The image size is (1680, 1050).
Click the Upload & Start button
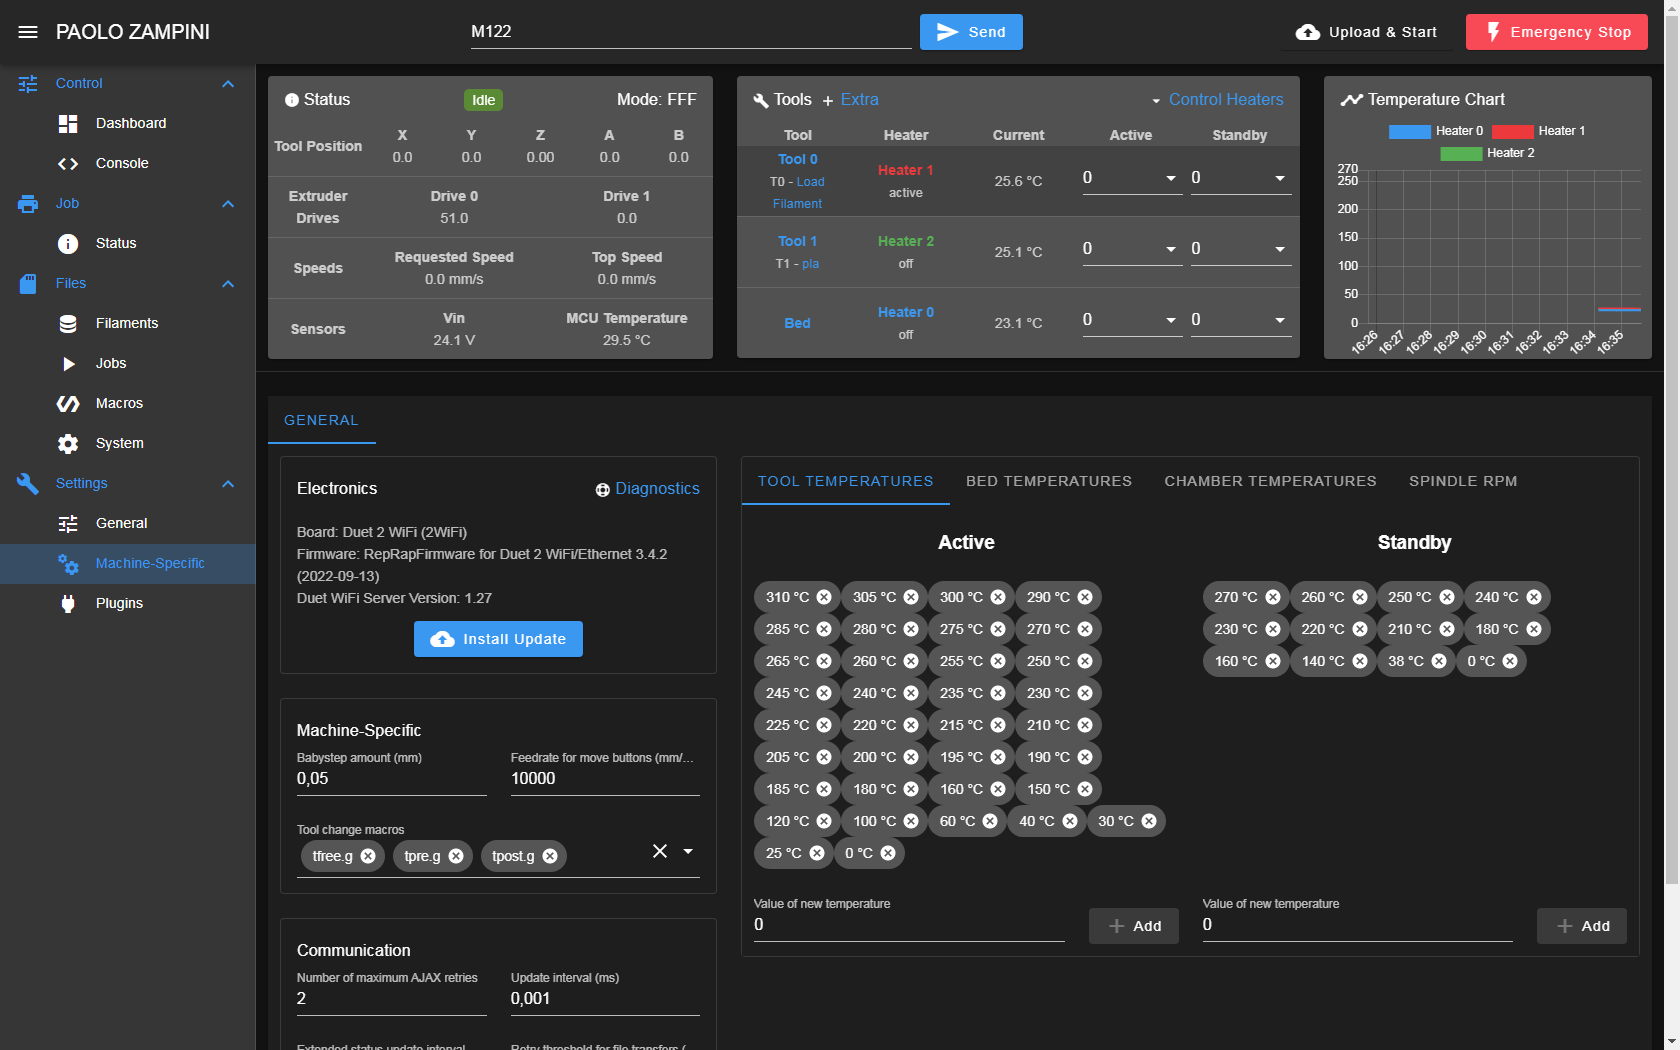click(1366, 32)
